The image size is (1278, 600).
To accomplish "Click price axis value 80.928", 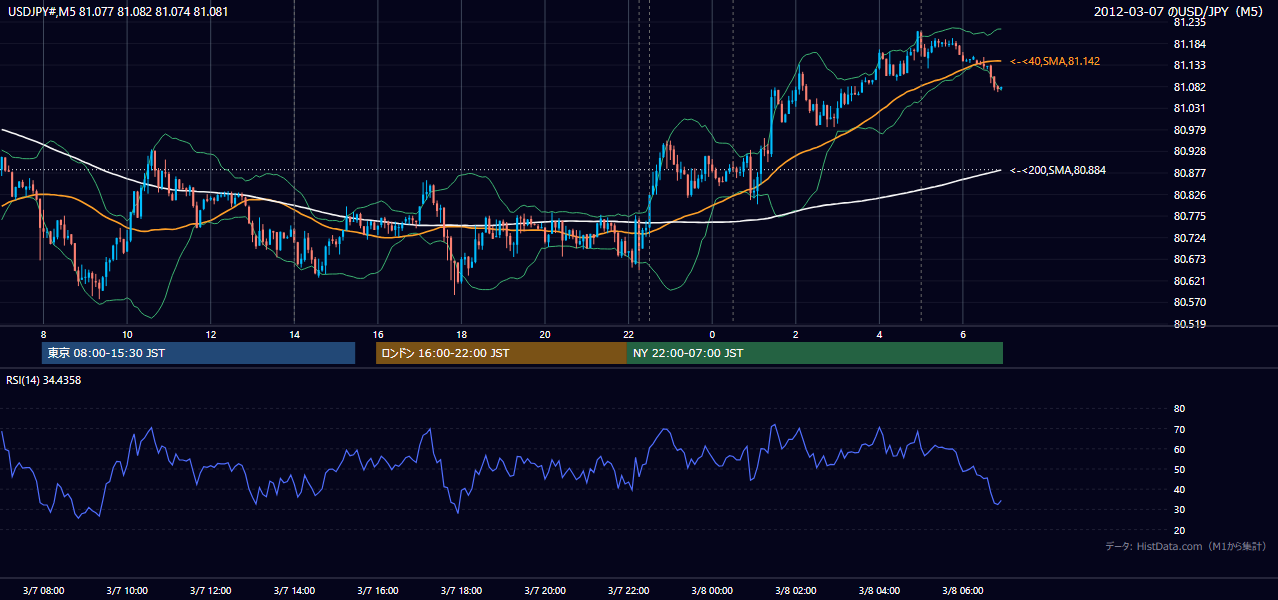I will coord(1189,151).
